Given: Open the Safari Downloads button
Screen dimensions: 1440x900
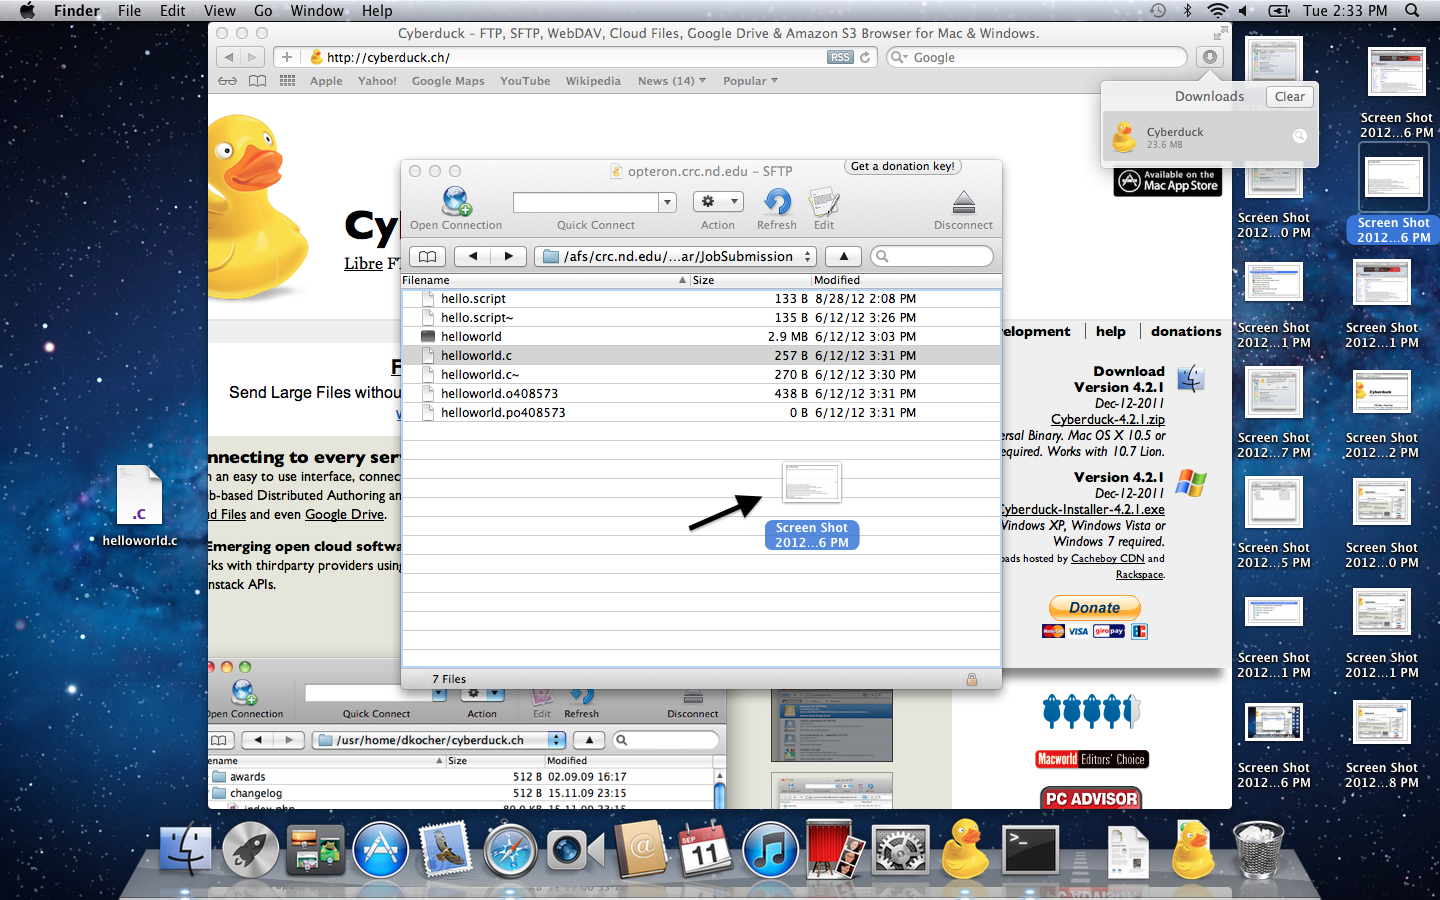Looking at the screenshot, I should pos(1210,57).
